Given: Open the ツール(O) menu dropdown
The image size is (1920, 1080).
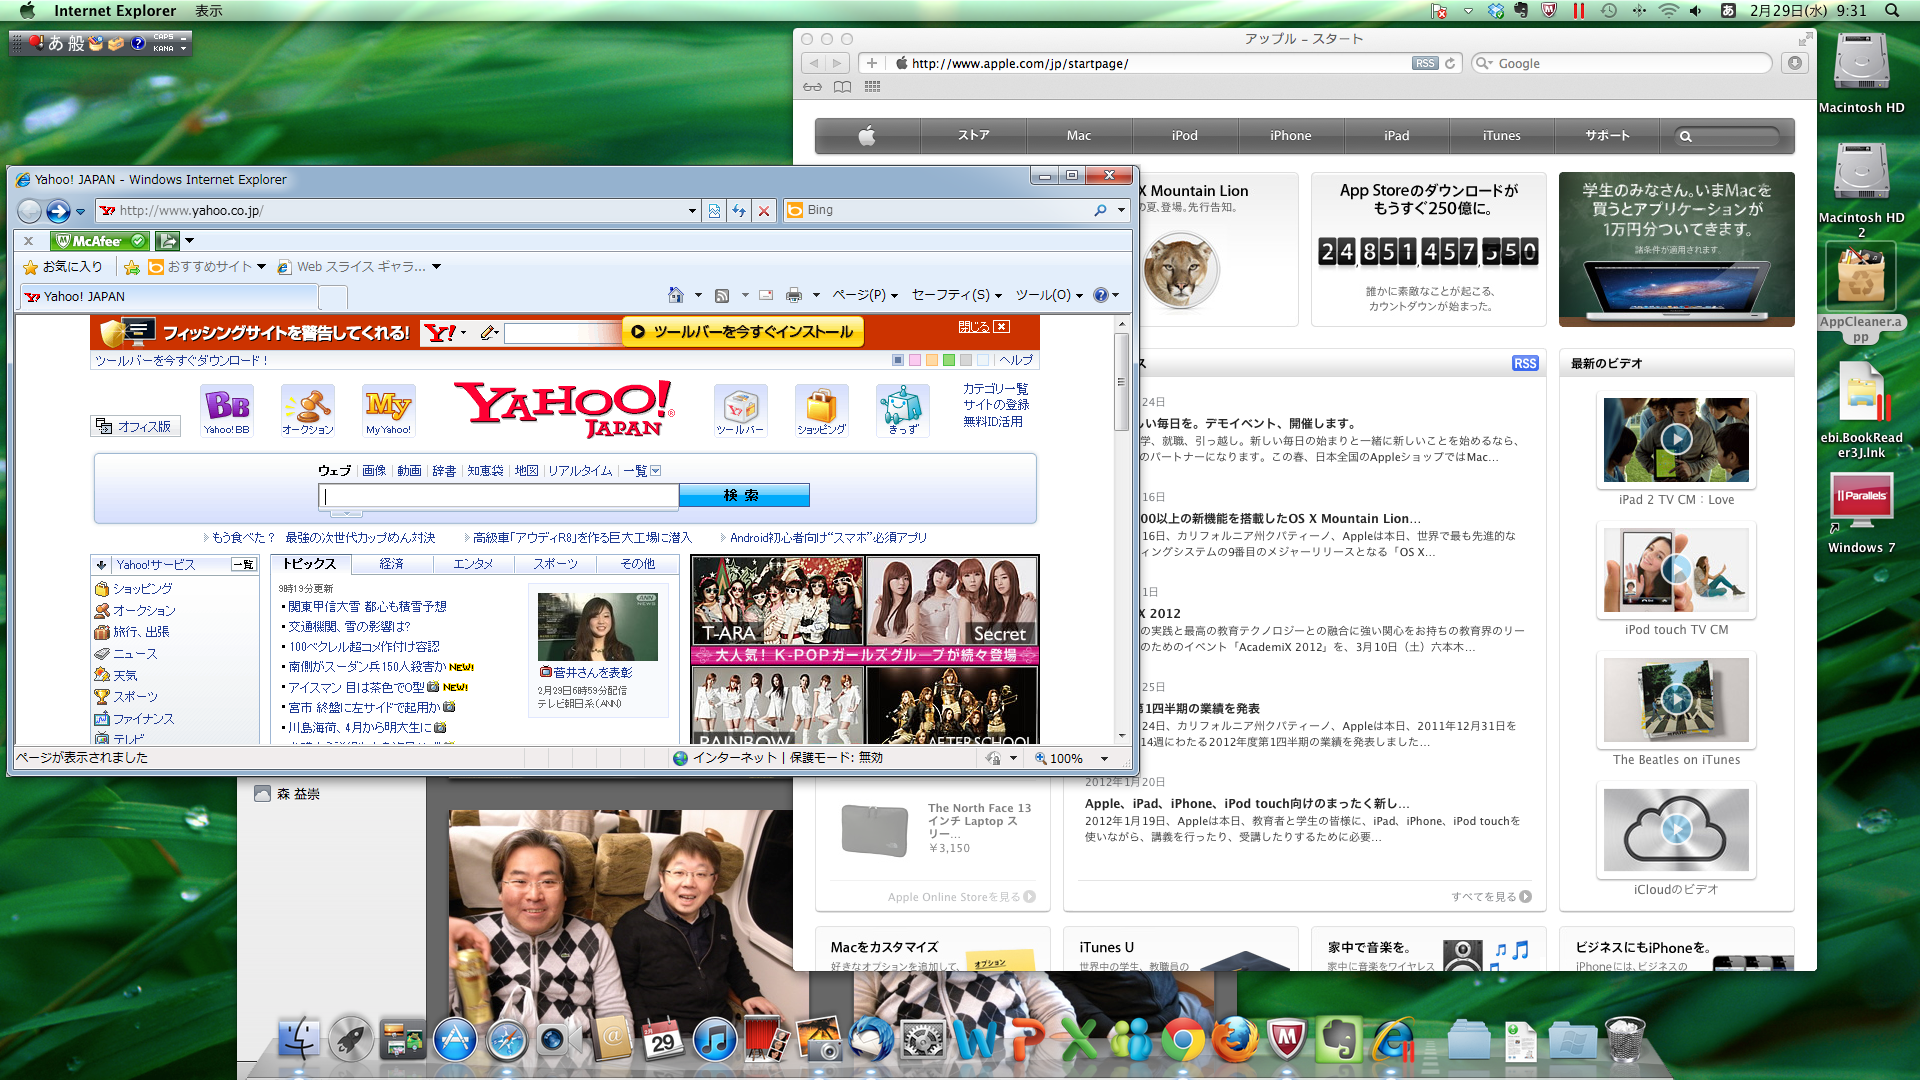Looking at the screenshot, I should click(x=1049, y=295).
